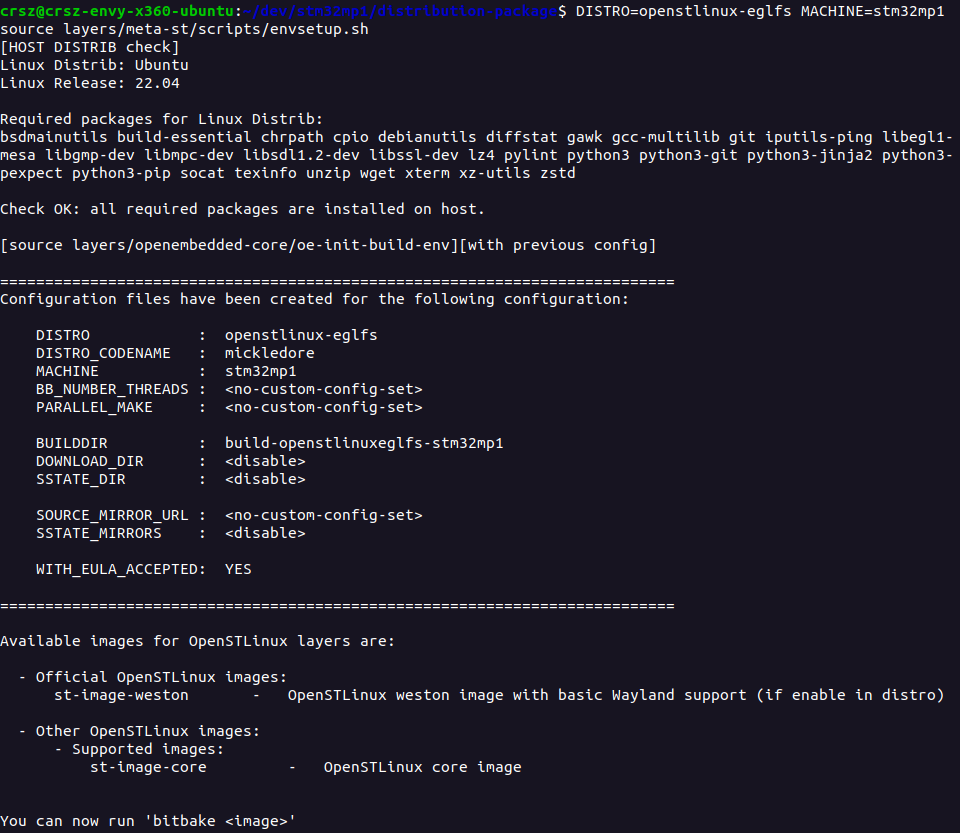The height and width of the screenshot is (833, 960).
Task: Click the socat package name
Action: [202, 173]
